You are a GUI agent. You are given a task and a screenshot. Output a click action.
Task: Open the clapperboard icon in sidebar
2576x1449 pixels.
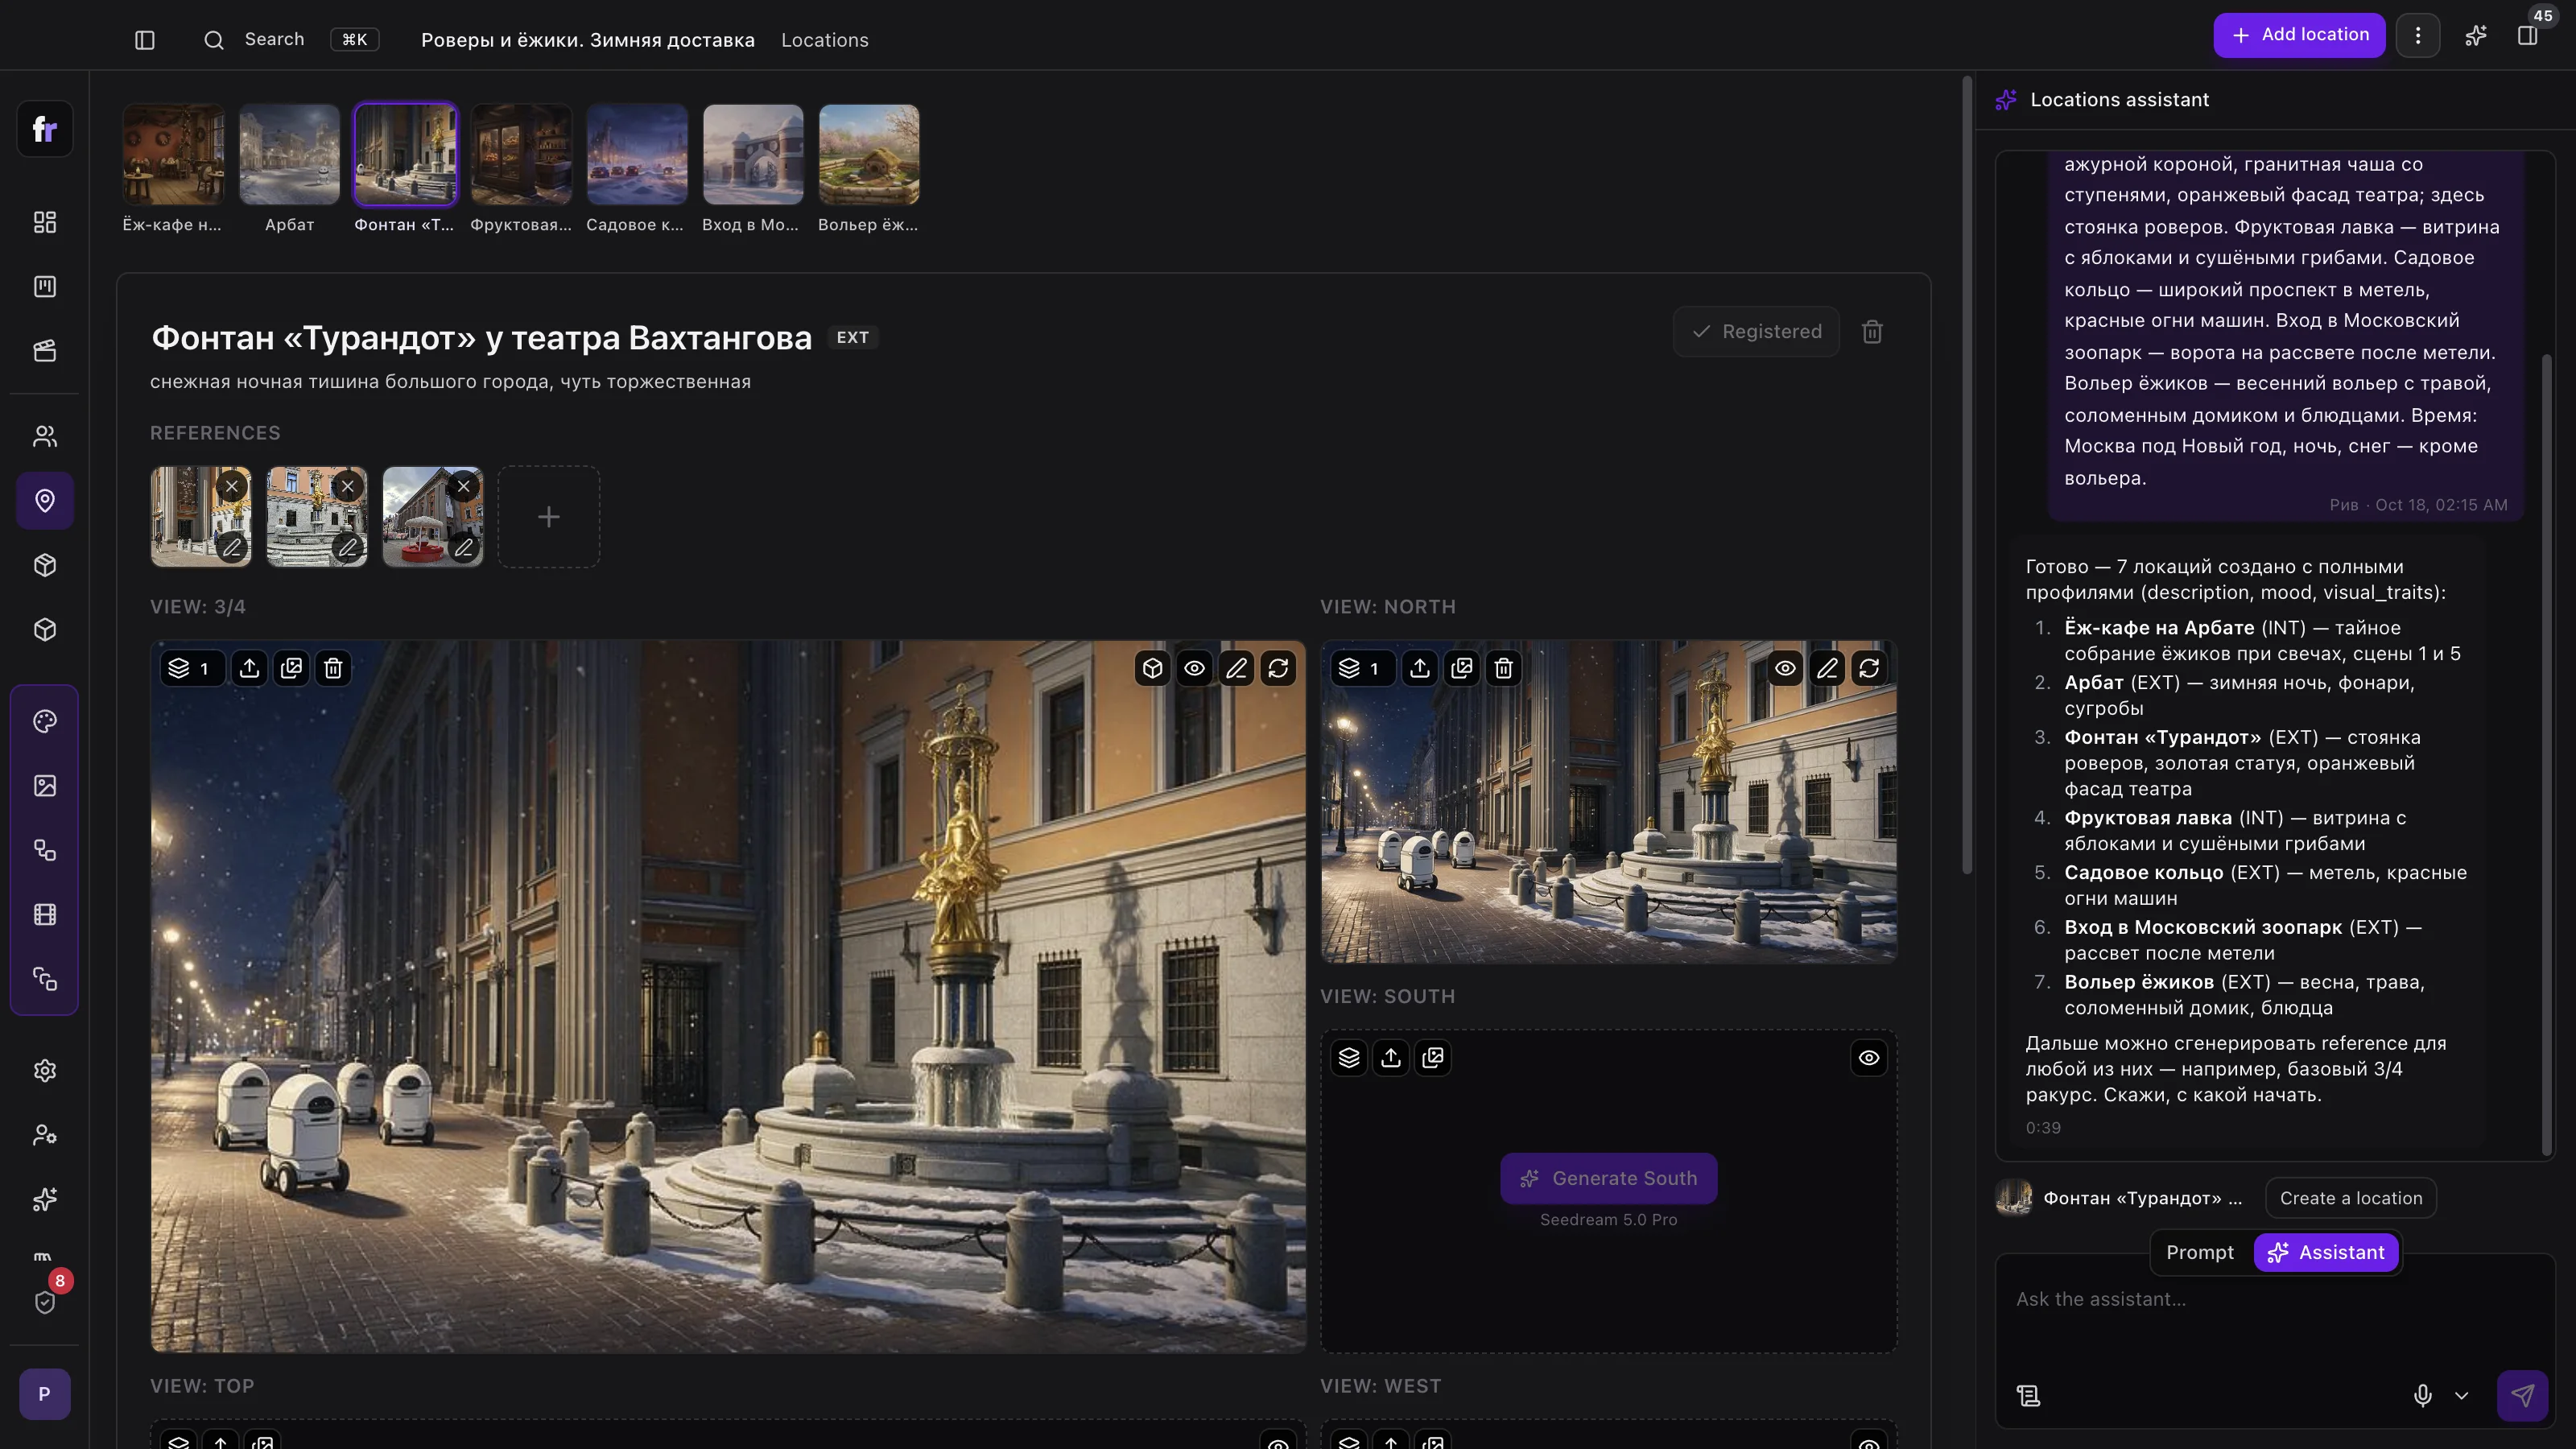click(x=45, y=351)
